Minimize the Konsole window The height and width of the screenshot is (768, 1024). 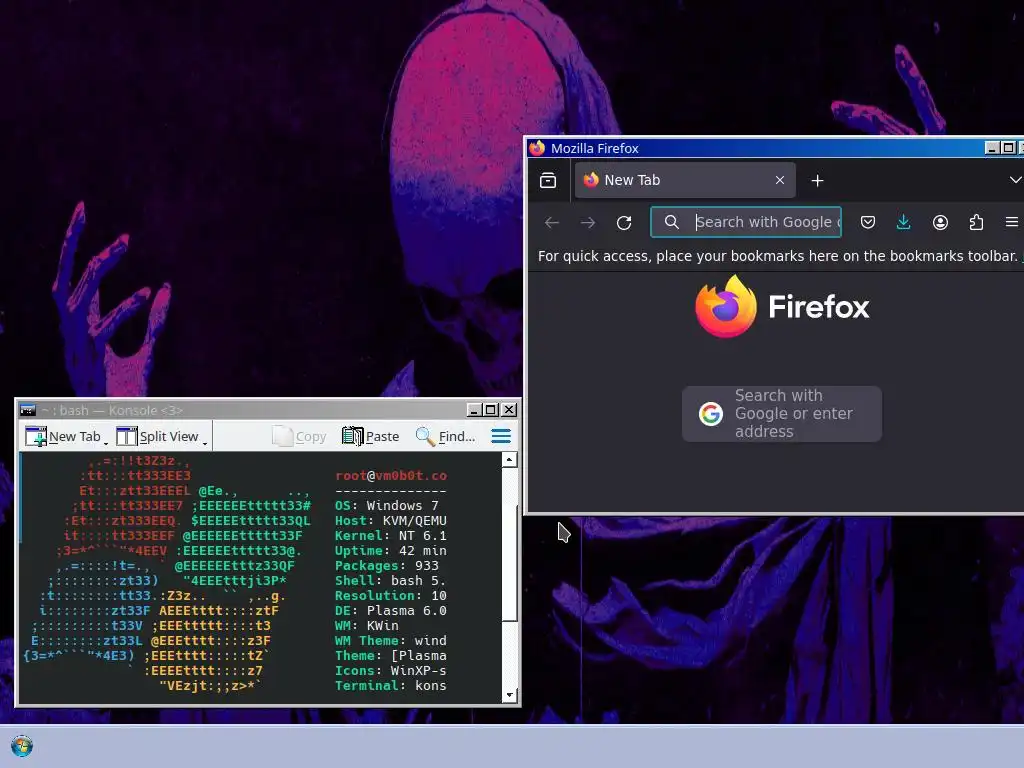474,410
